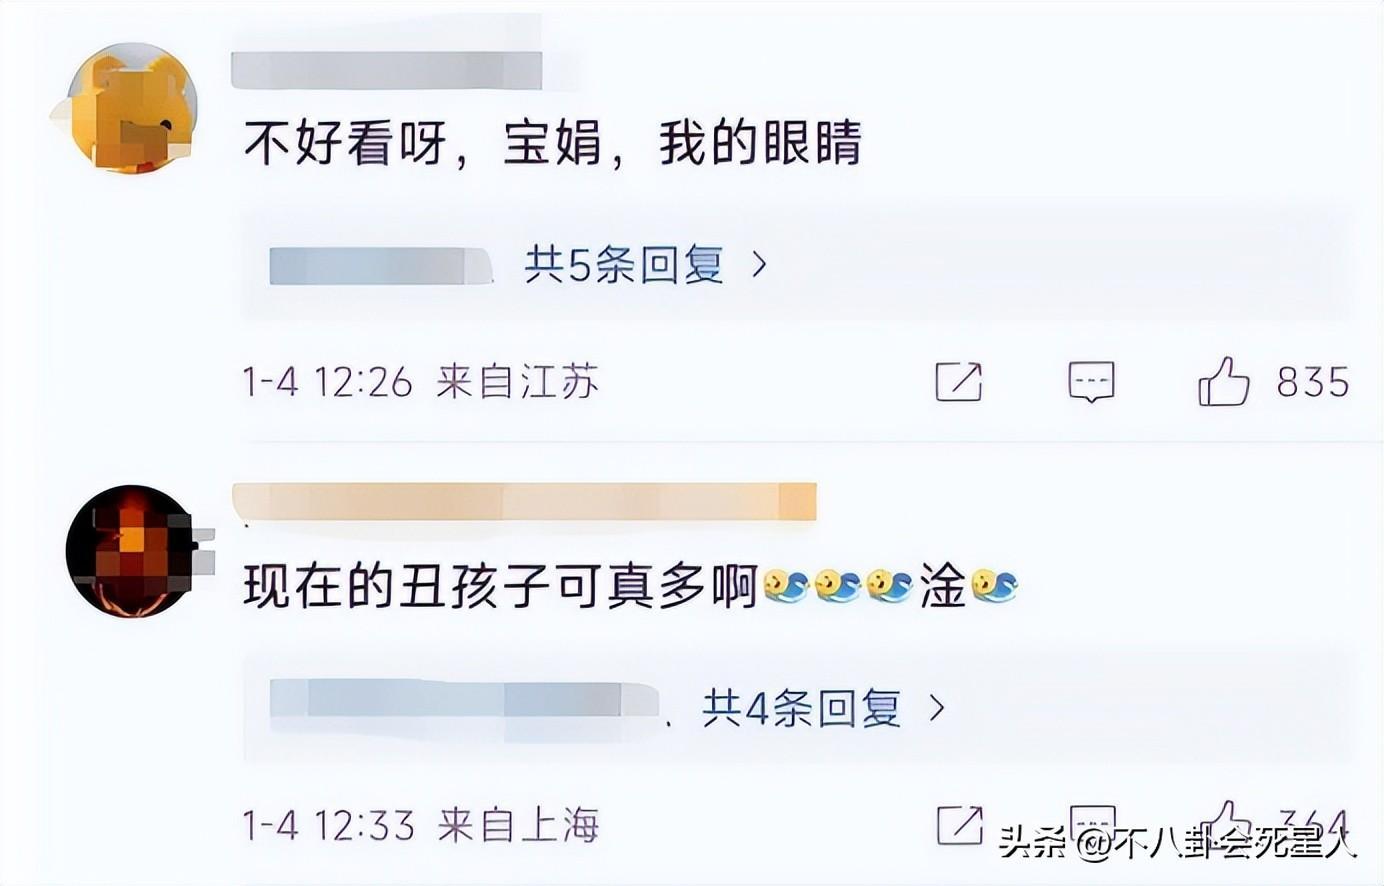Open the 共4条回复 replies link

point(801,709)
